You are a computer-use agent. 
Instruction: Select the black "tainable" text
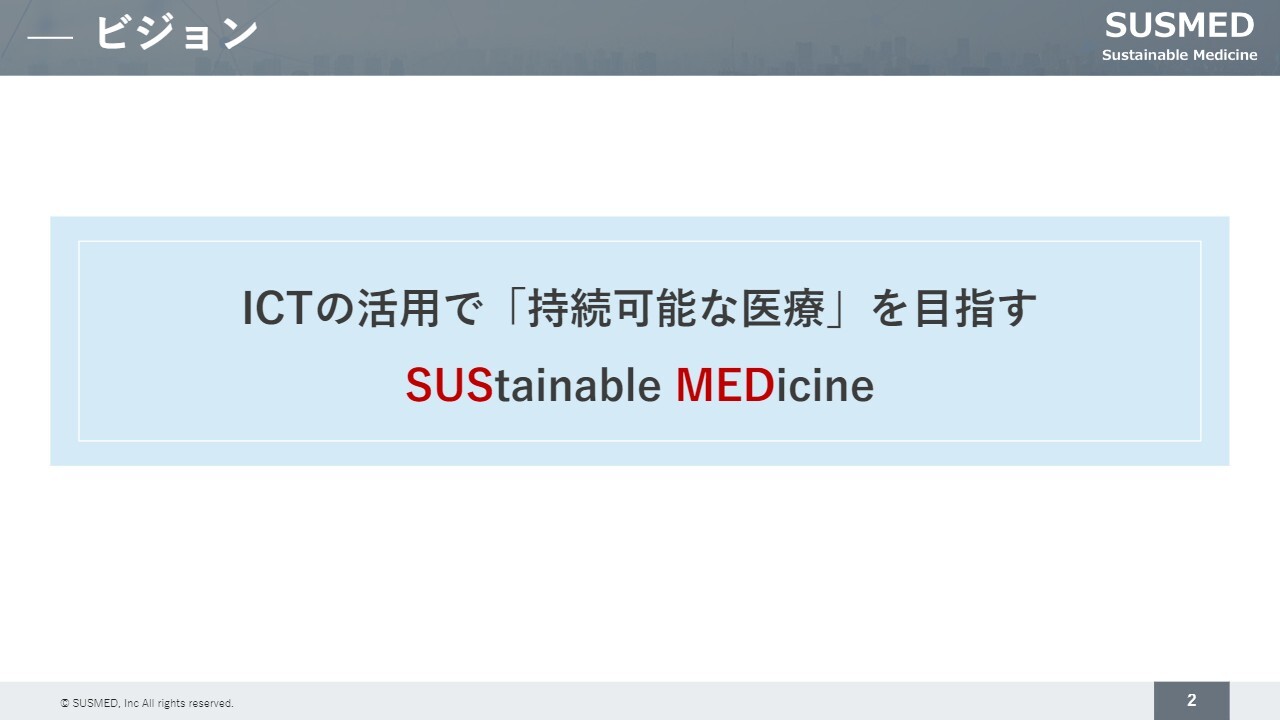point(577,385)
